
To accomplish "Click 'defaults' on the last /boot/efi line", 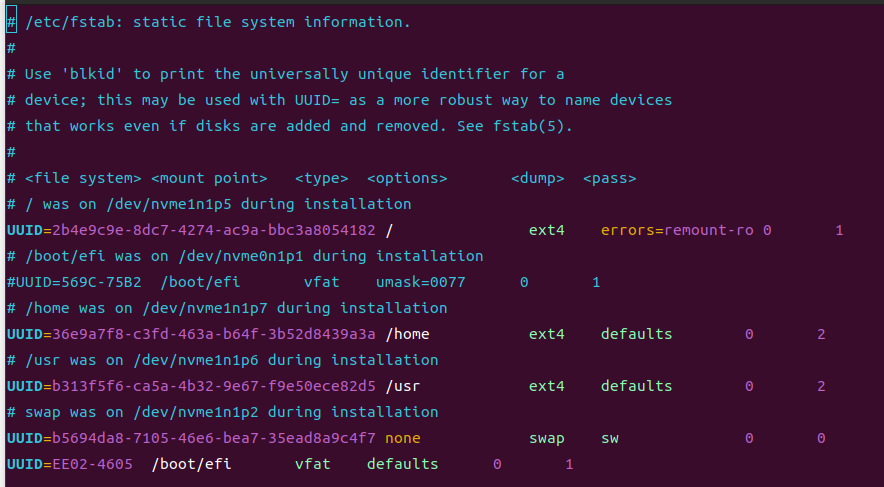I will point(402,464).
